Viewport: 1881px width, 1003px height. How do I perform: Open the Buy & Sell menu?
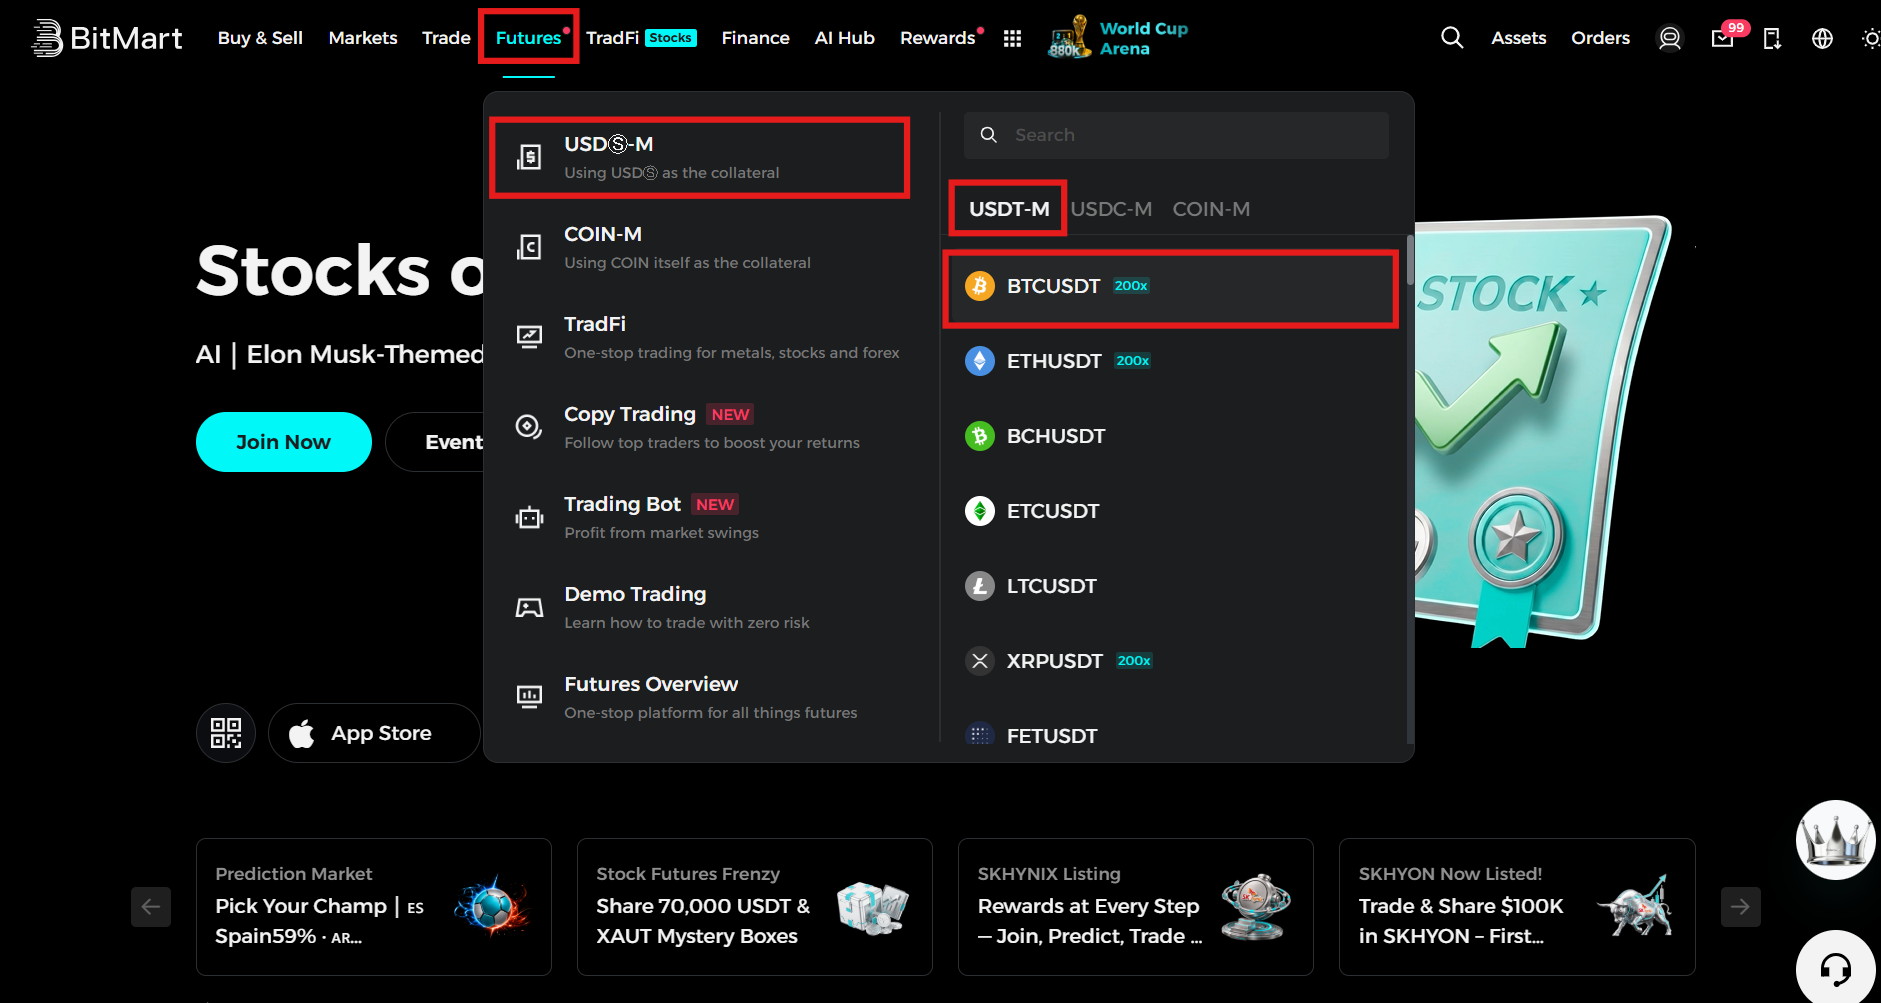pos(260,38)
